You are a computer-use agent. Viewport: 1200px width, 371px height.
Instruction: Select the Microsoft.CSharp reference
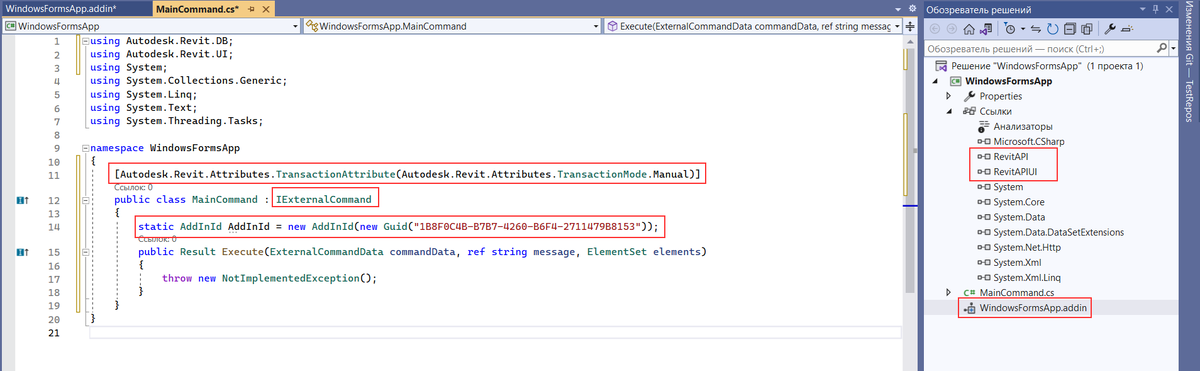[x=1028, y=142]
